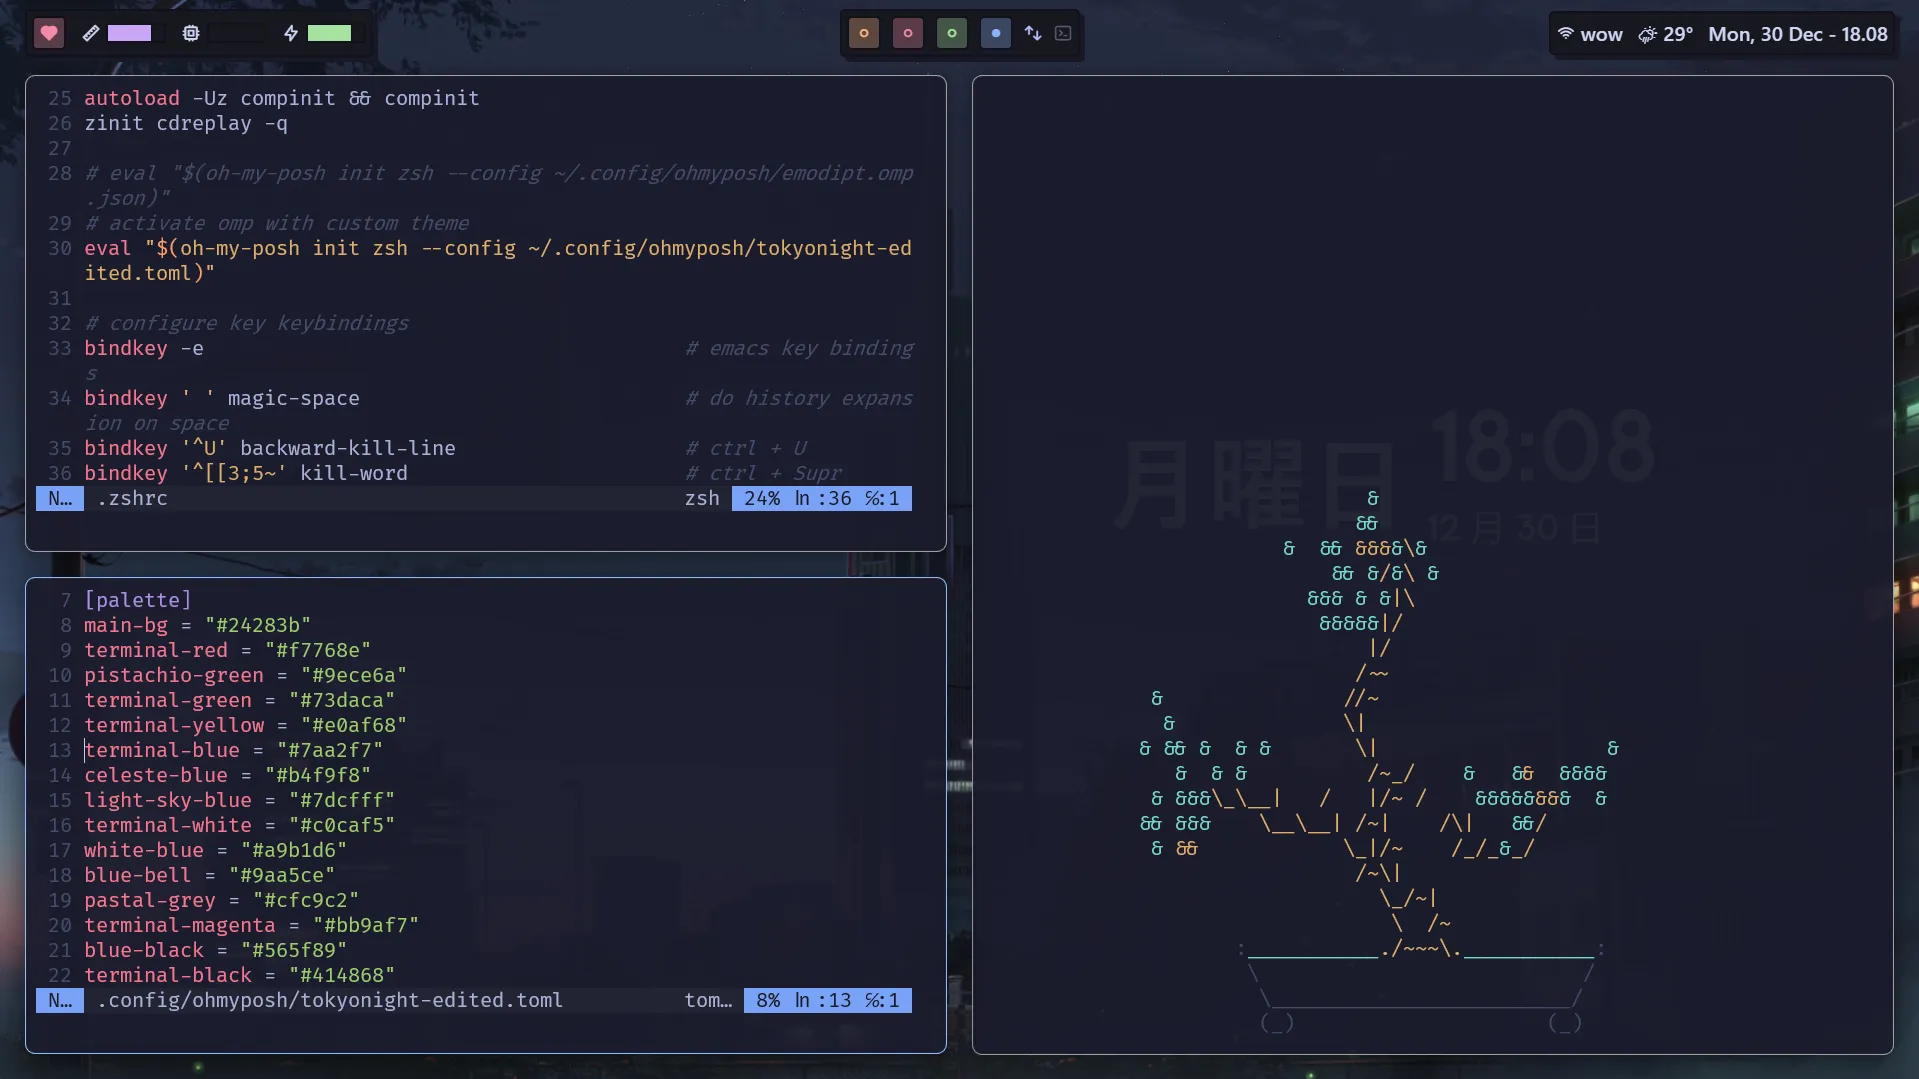The height and width of the screenshot is (1079, 1919).
Task: Click the wow network name
Action: click(1603, 33)
